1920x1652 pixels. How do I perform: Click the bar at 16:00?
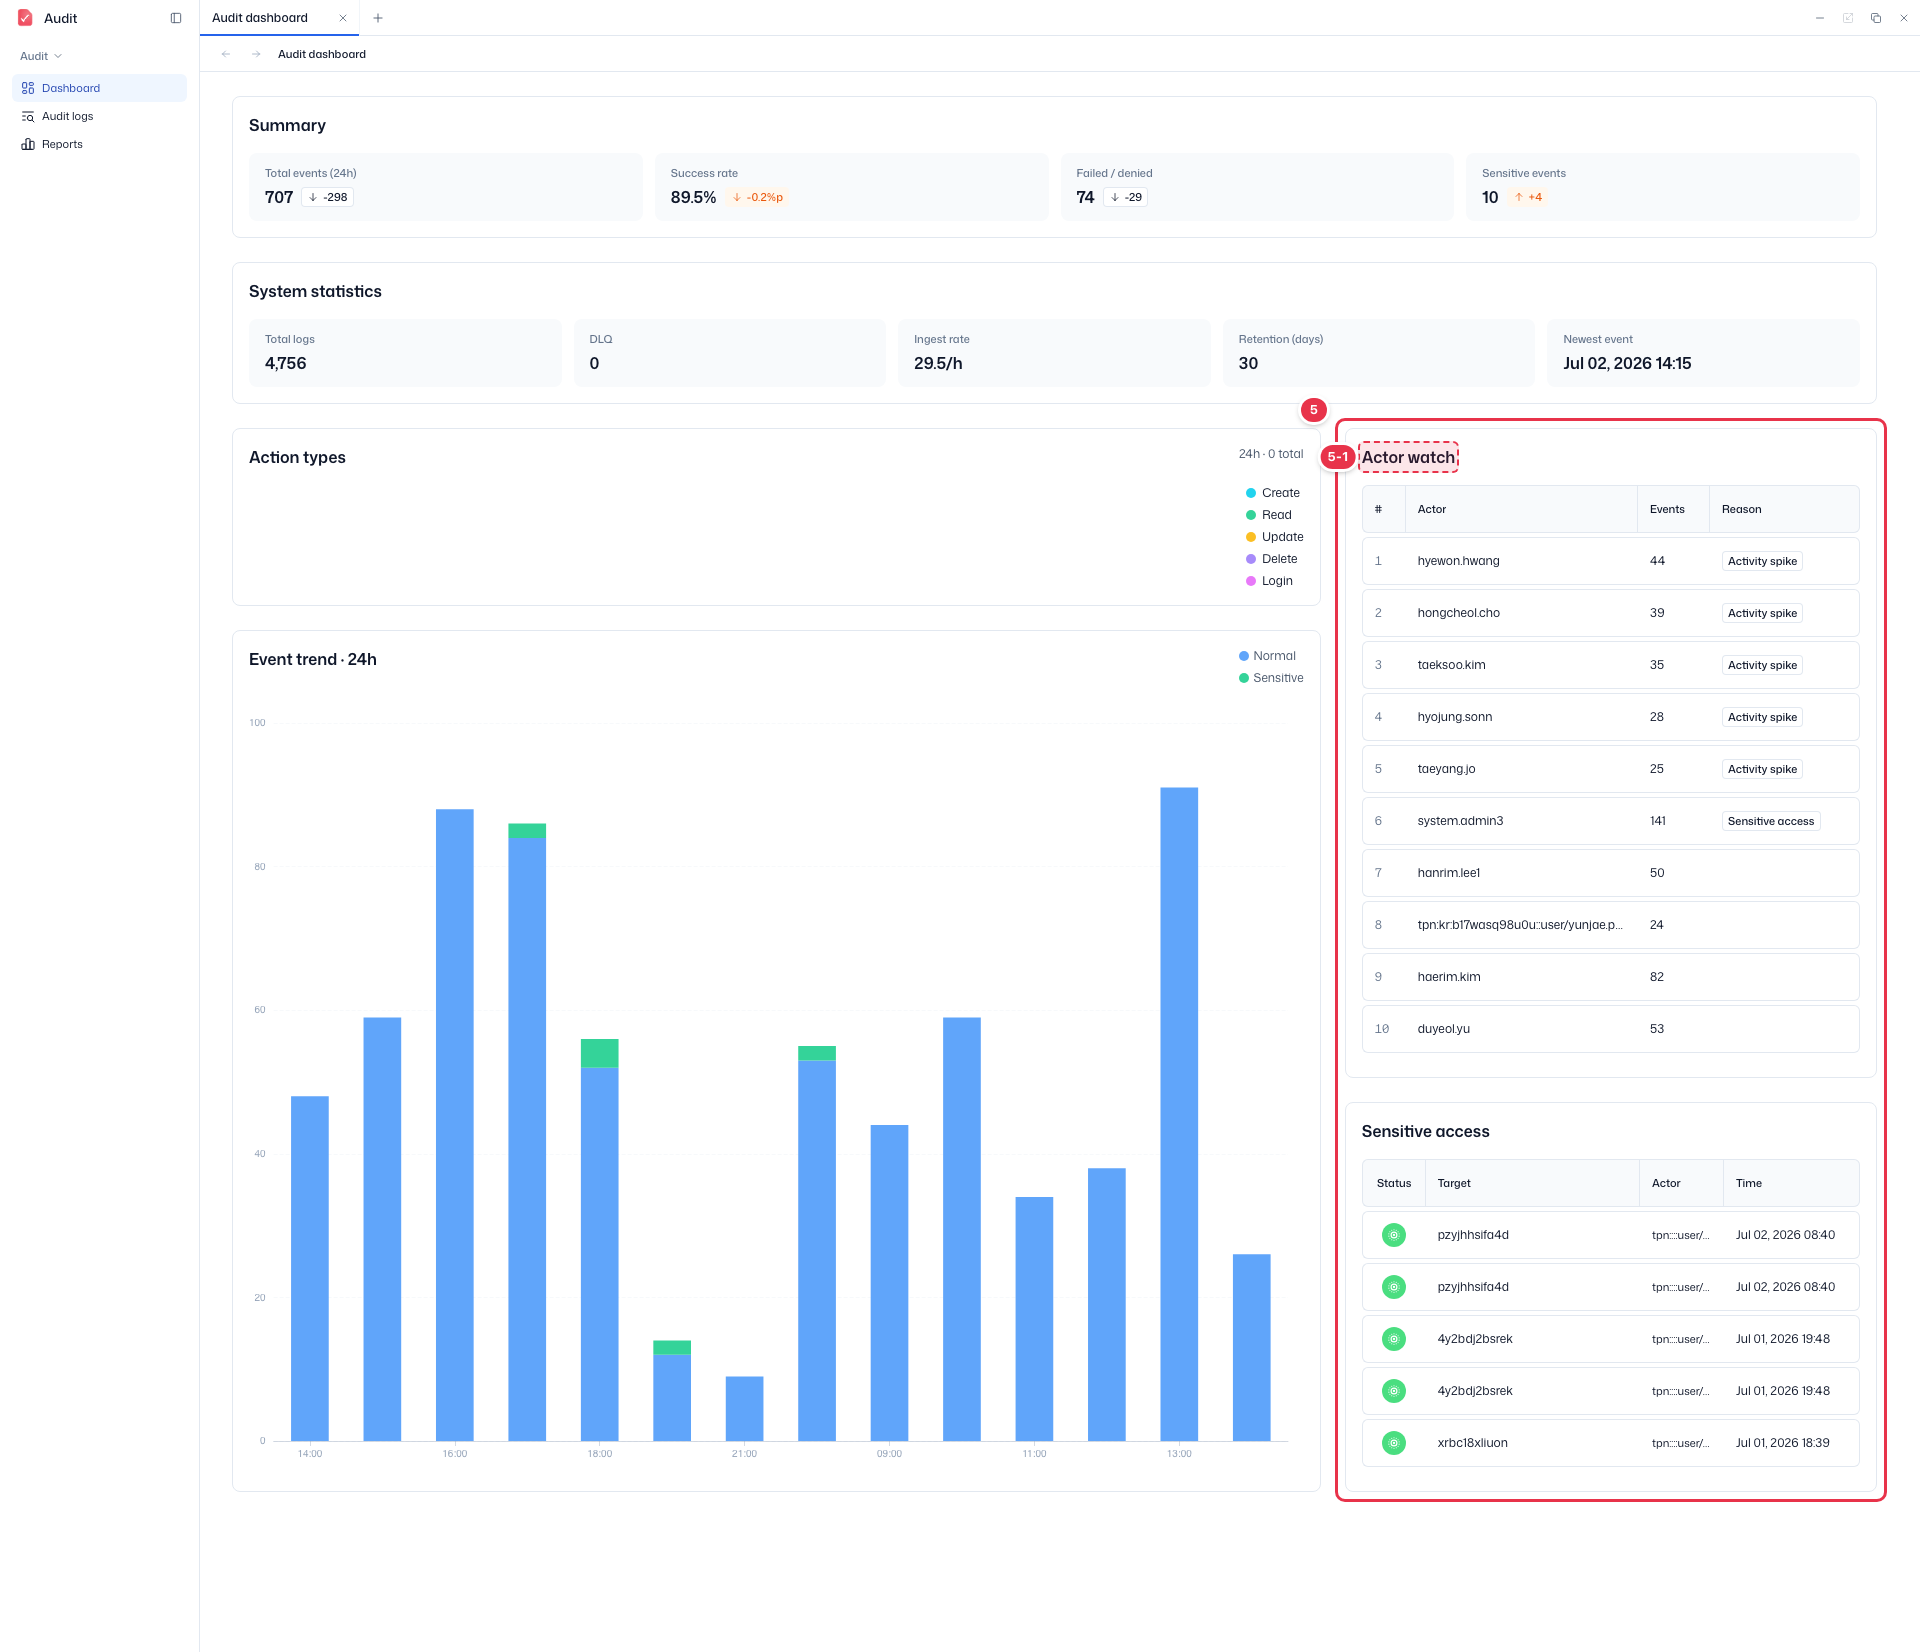click(x=455, y=1125)
